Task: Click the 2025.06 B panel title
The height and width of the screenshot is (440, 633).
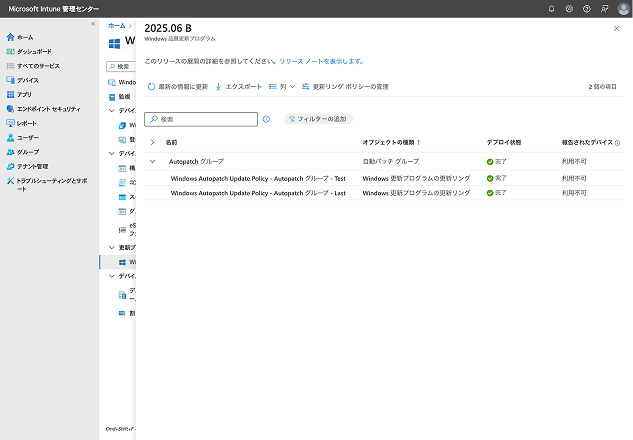Action: click(168, 28)
